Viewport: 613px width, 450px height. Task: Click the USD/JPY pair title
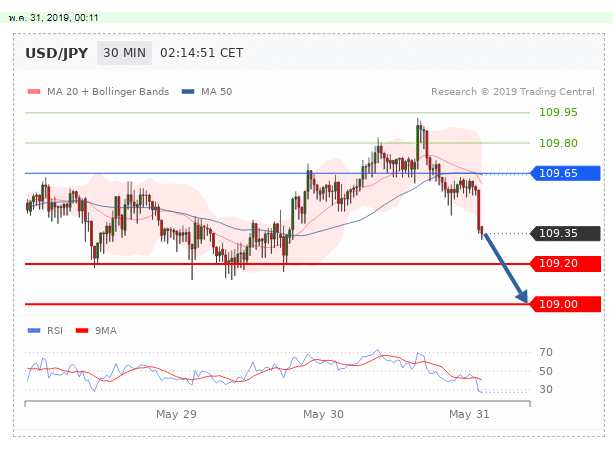[57, 53]
